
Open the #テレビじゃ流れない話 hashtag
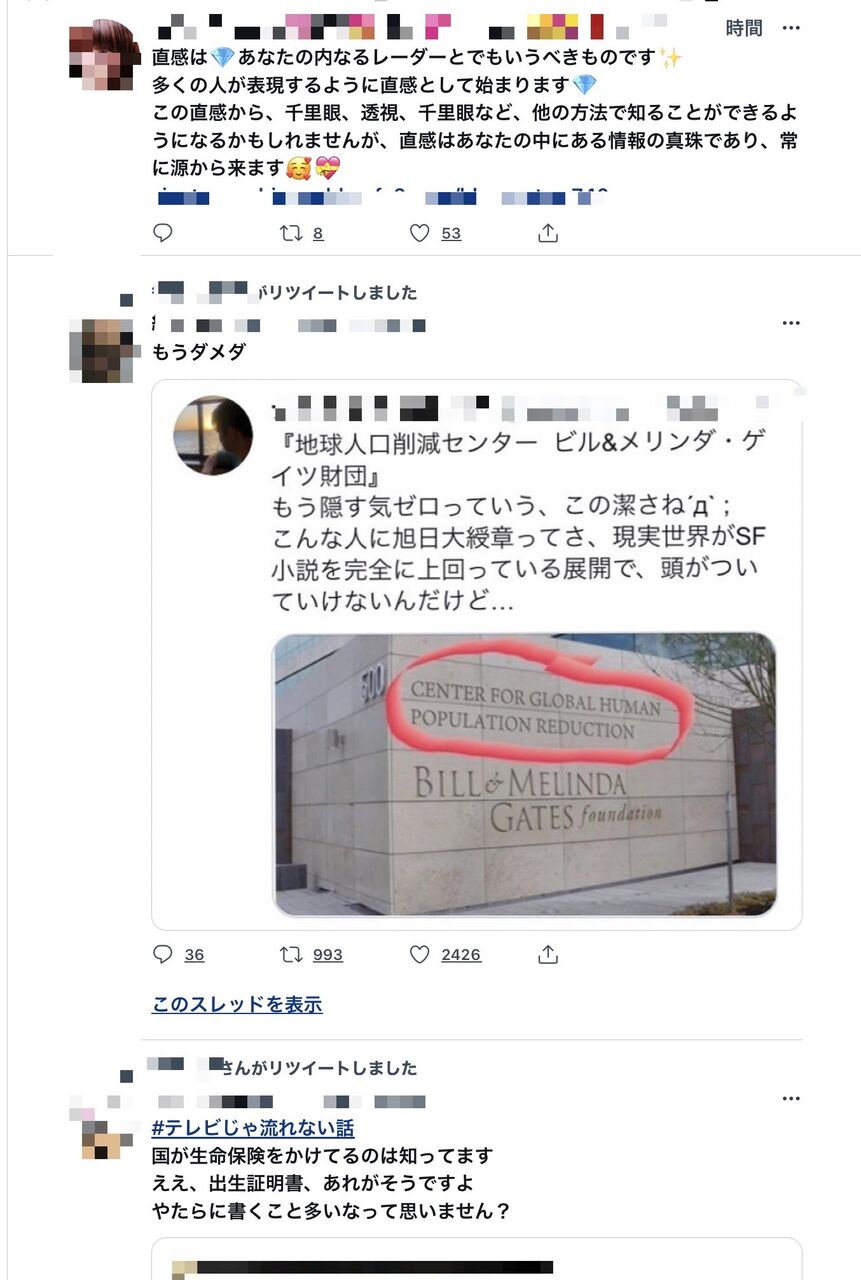point(253,1128)
